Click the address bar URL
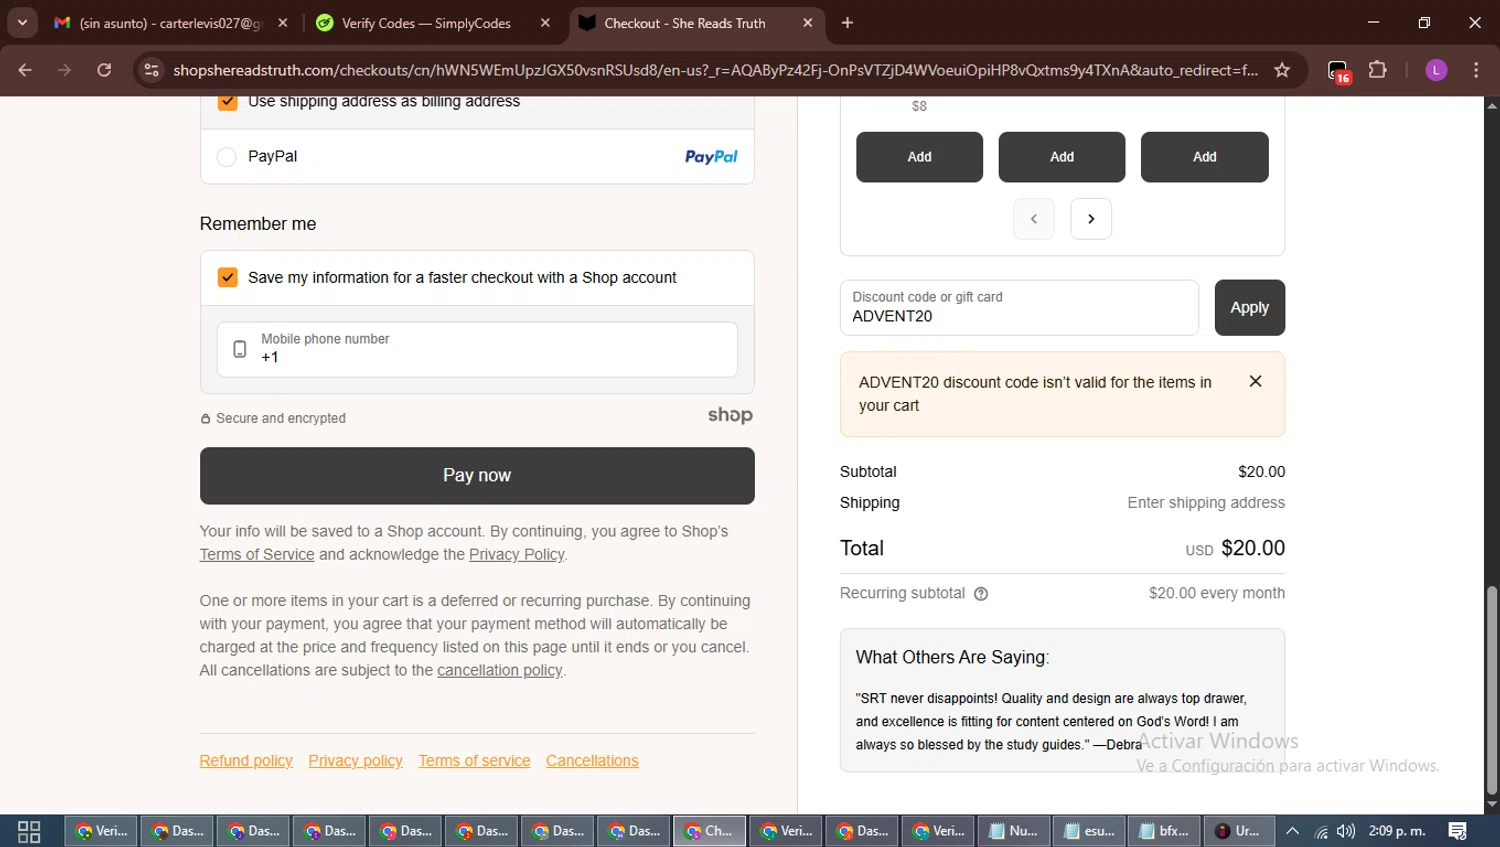Screen dimensions: 1500x847 click(715, 70)
